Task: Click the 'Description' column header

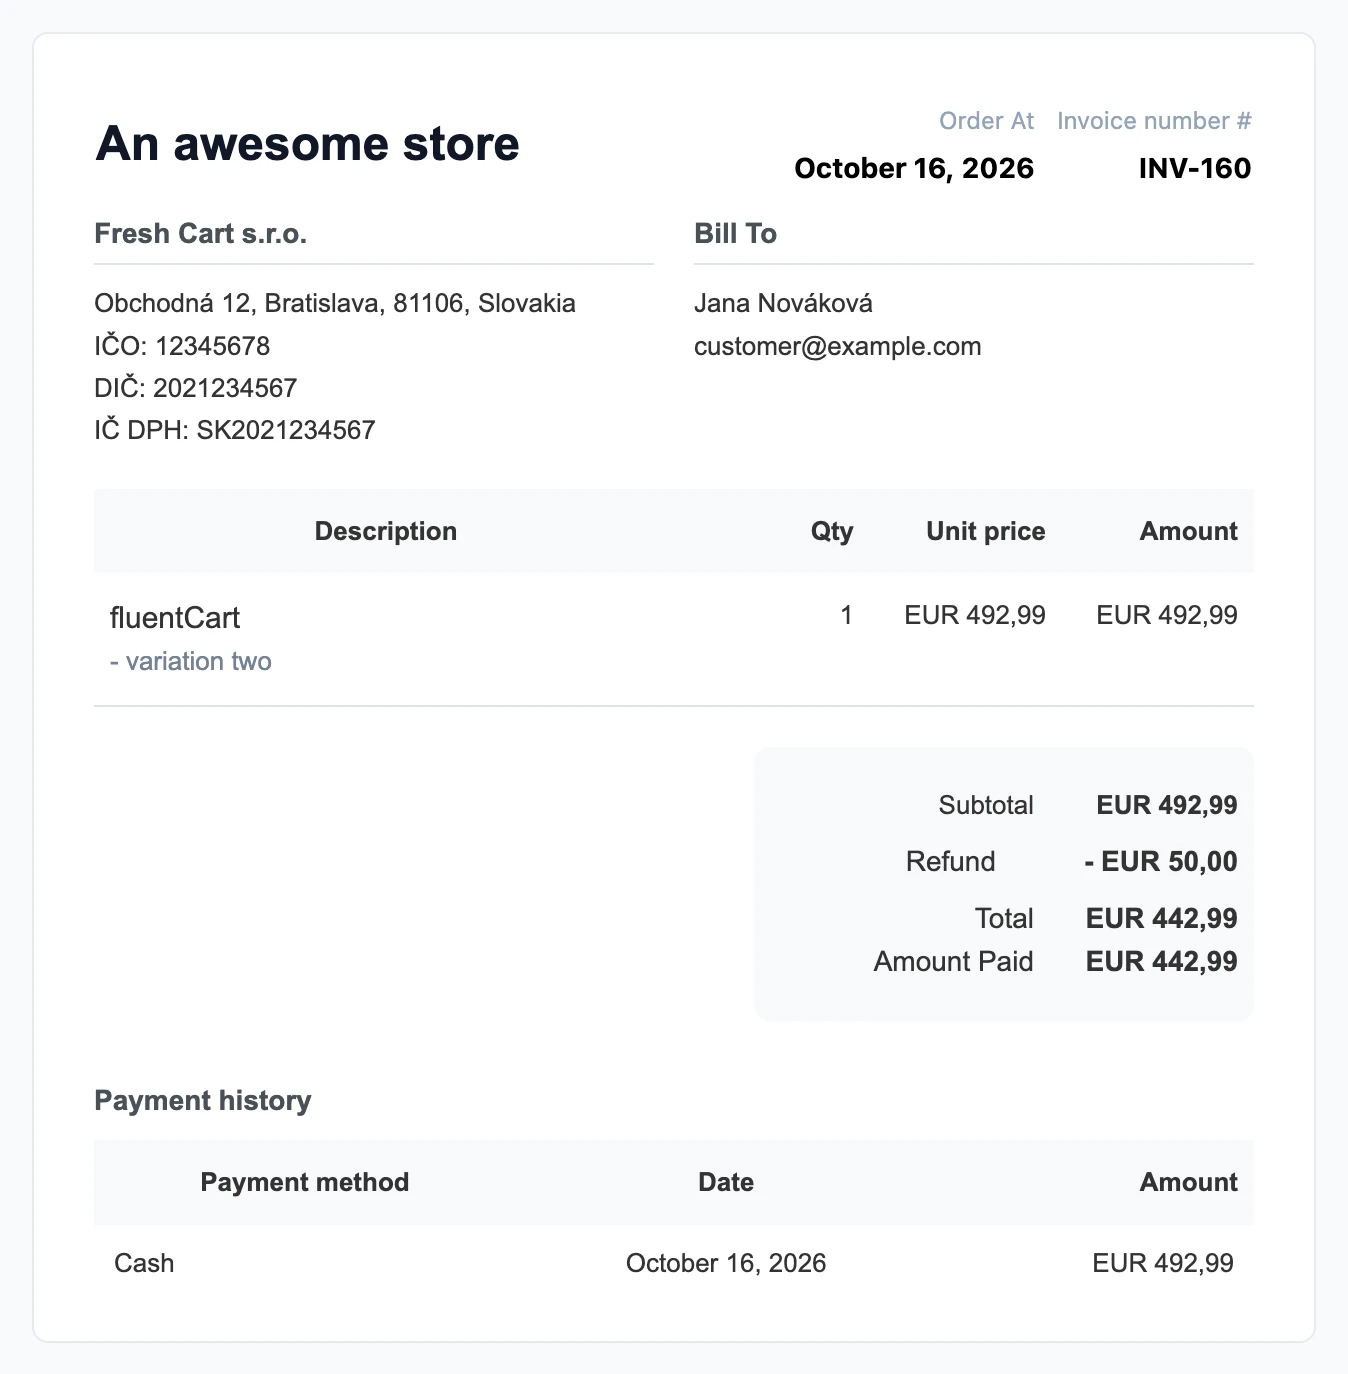Action: pos(386,531)
